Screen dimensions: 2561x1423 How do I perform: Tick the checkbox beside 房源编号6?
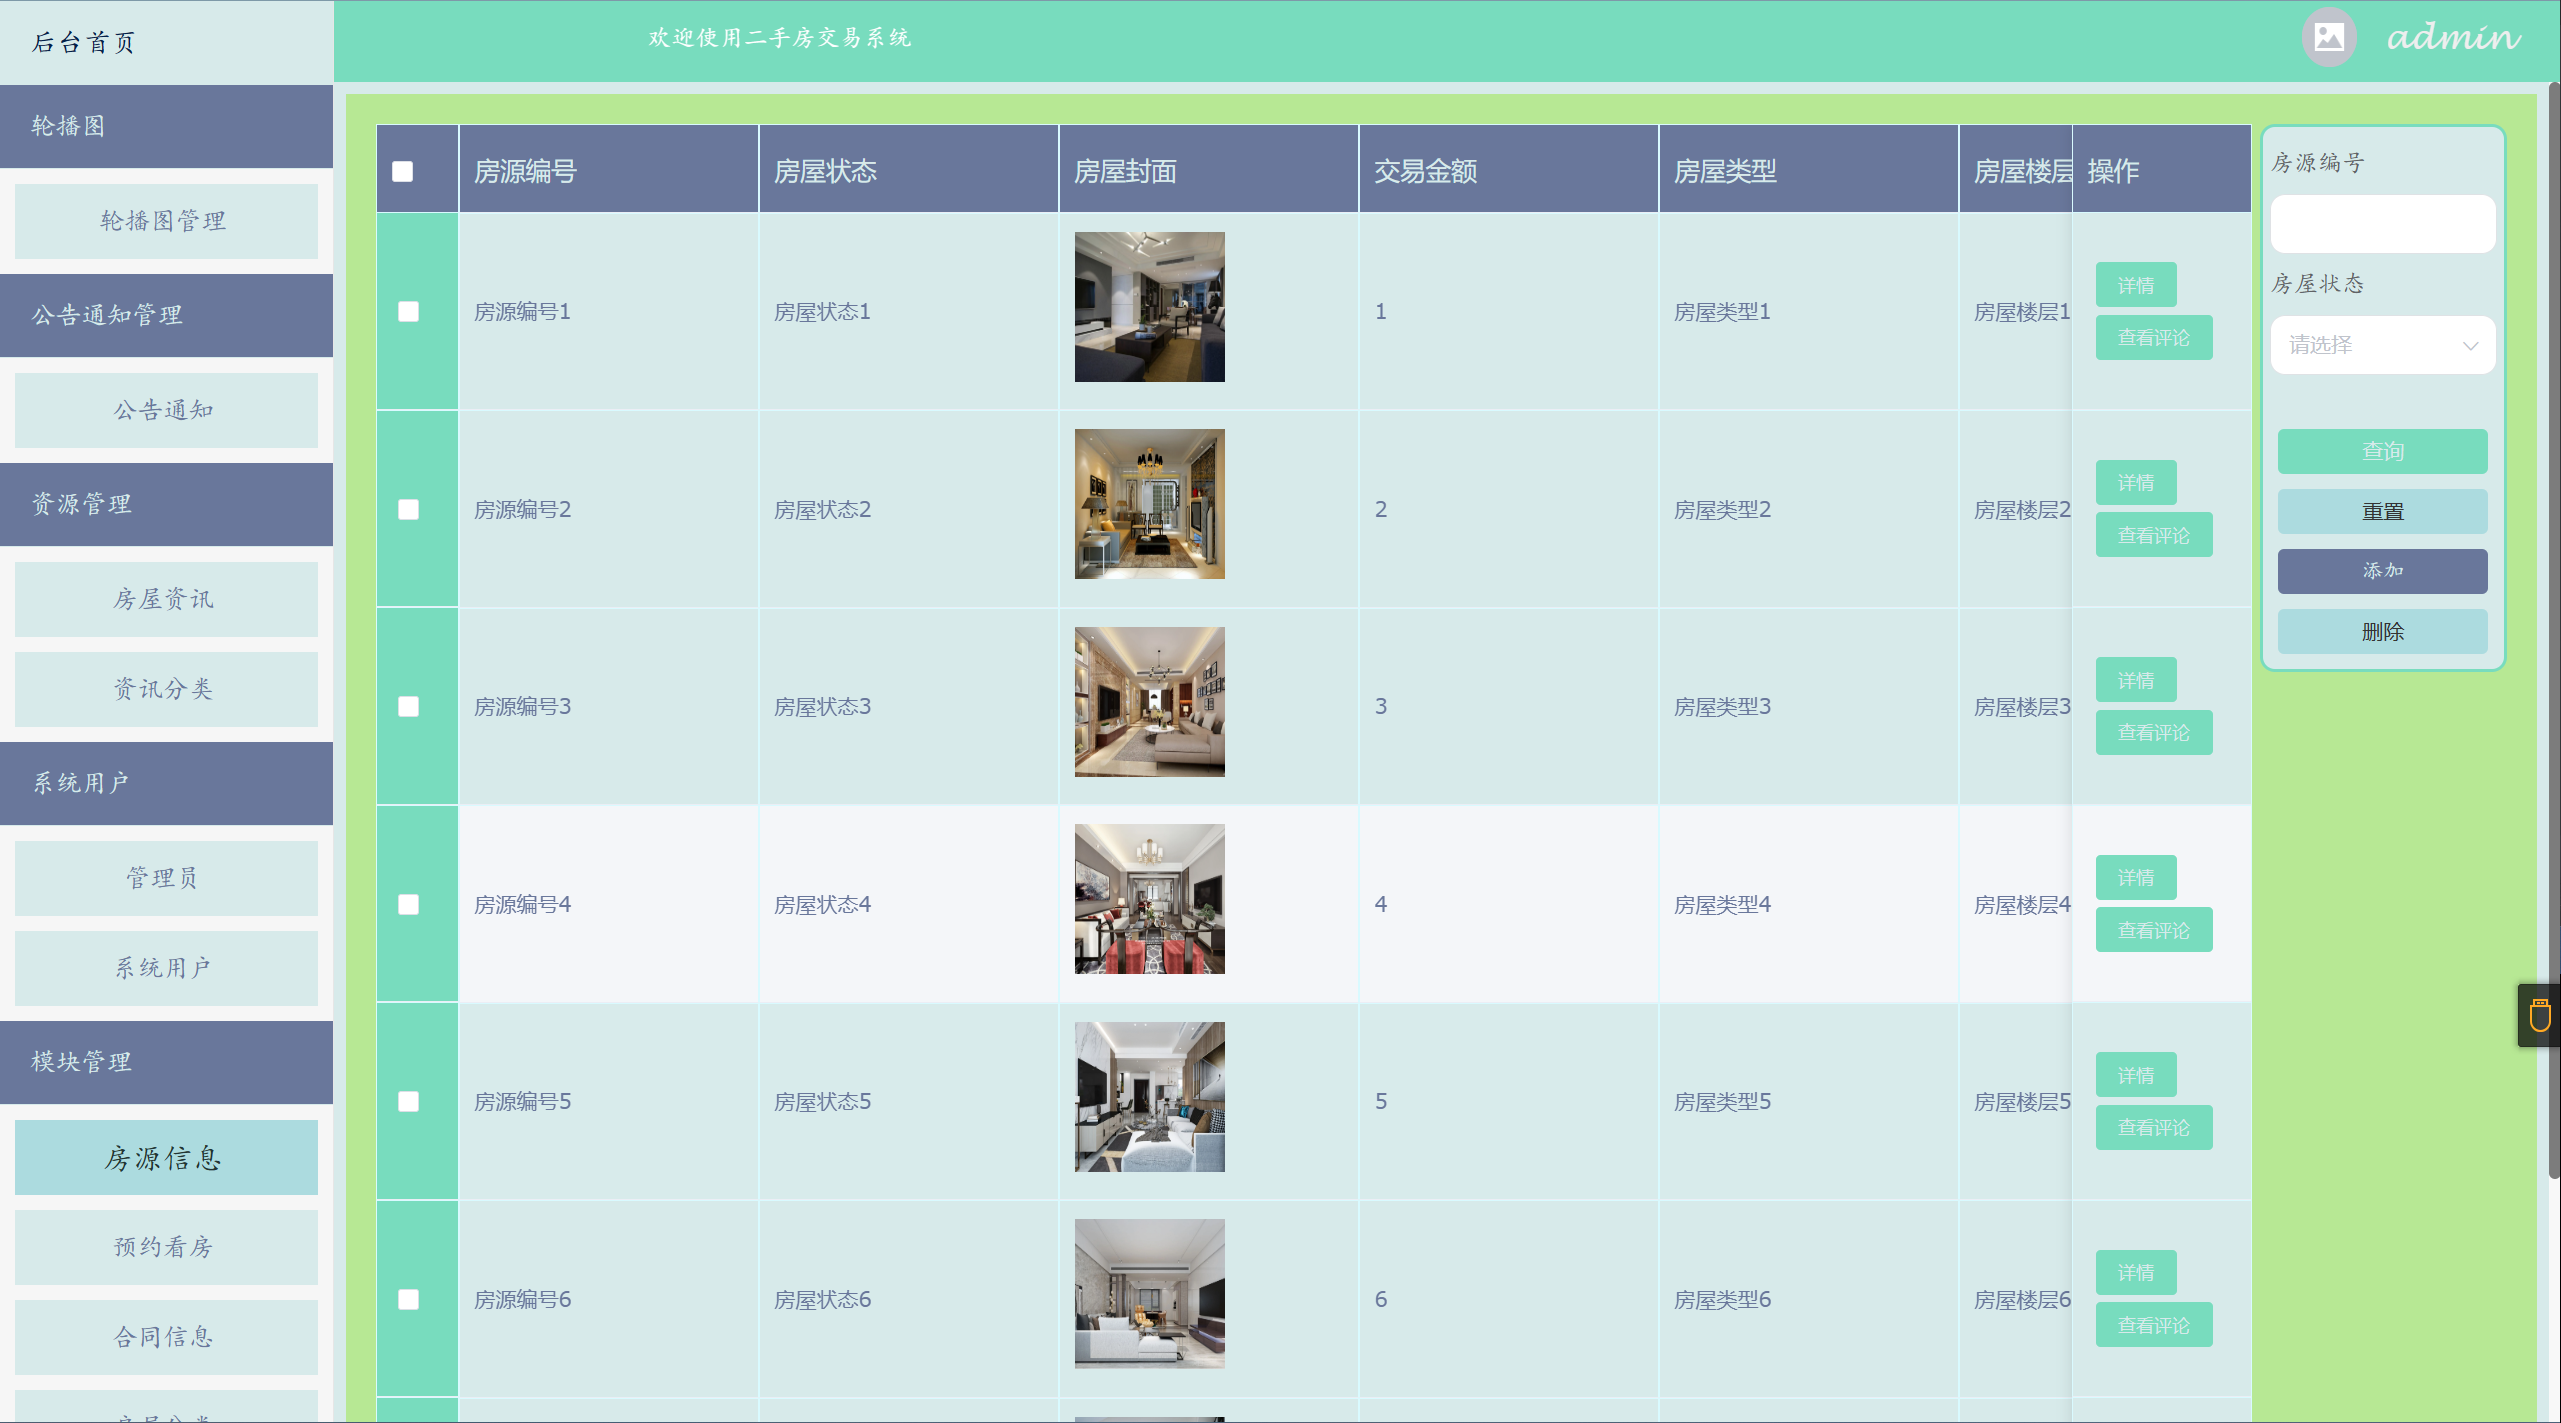[x=408, y=1300]
